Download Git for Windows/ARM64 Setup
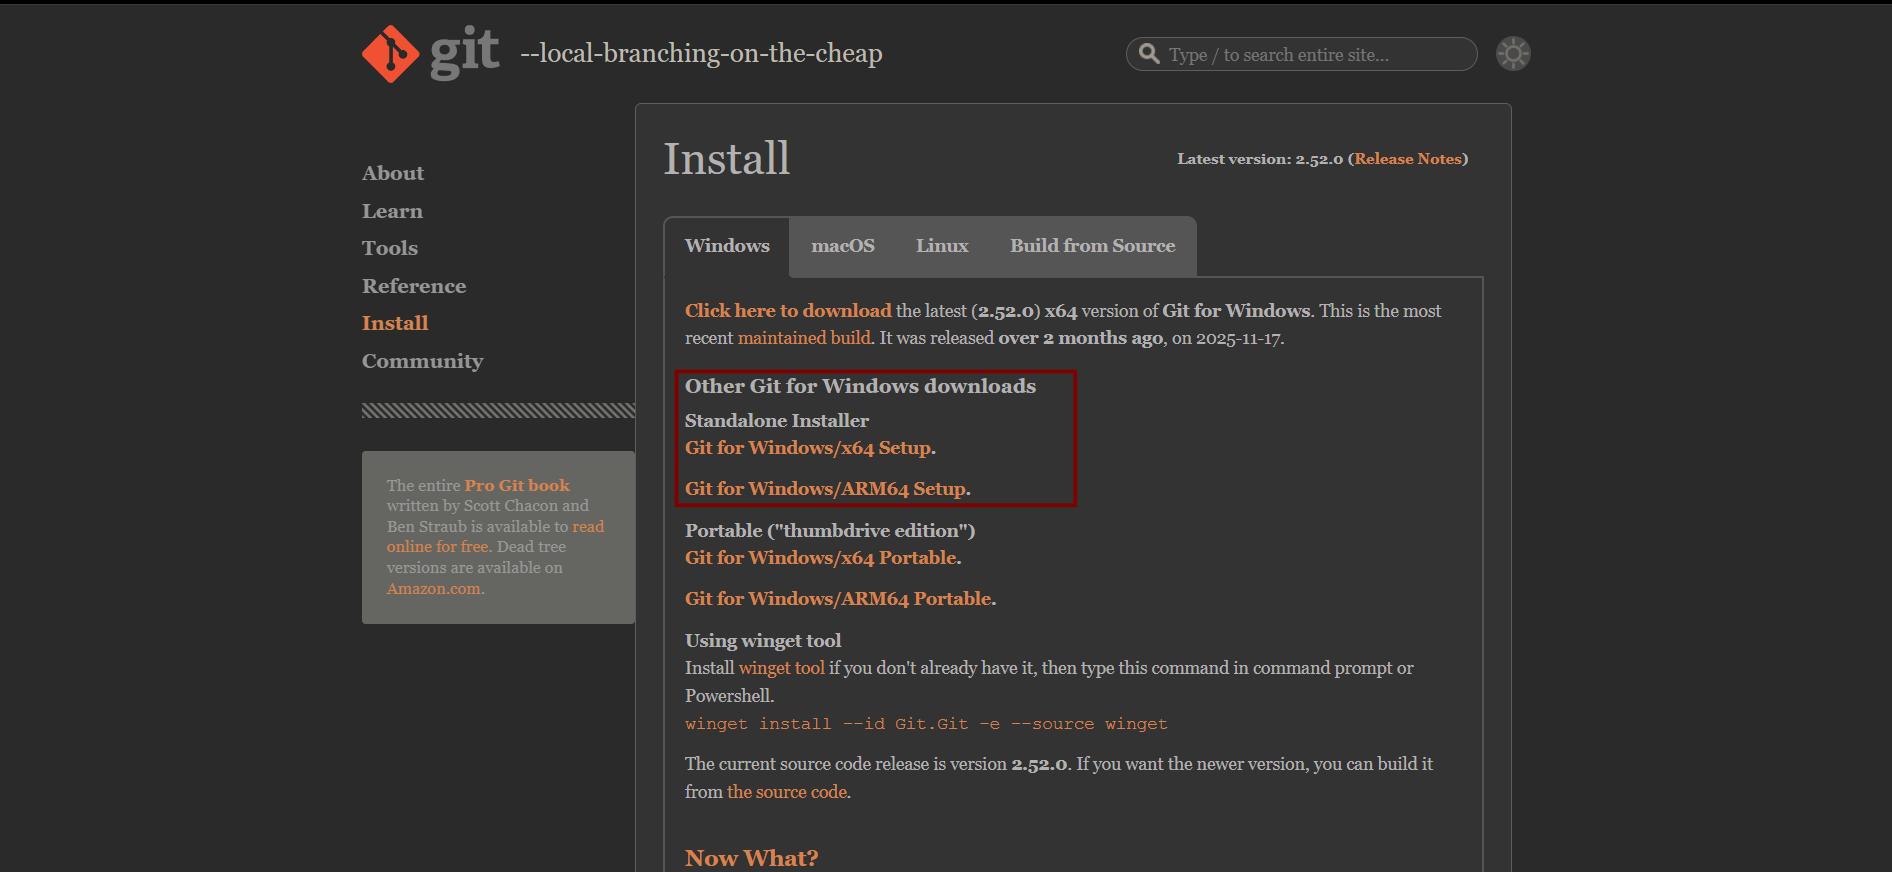This screenshot has width=1892, height=872. pyautogui.click(x=826, y=489)
